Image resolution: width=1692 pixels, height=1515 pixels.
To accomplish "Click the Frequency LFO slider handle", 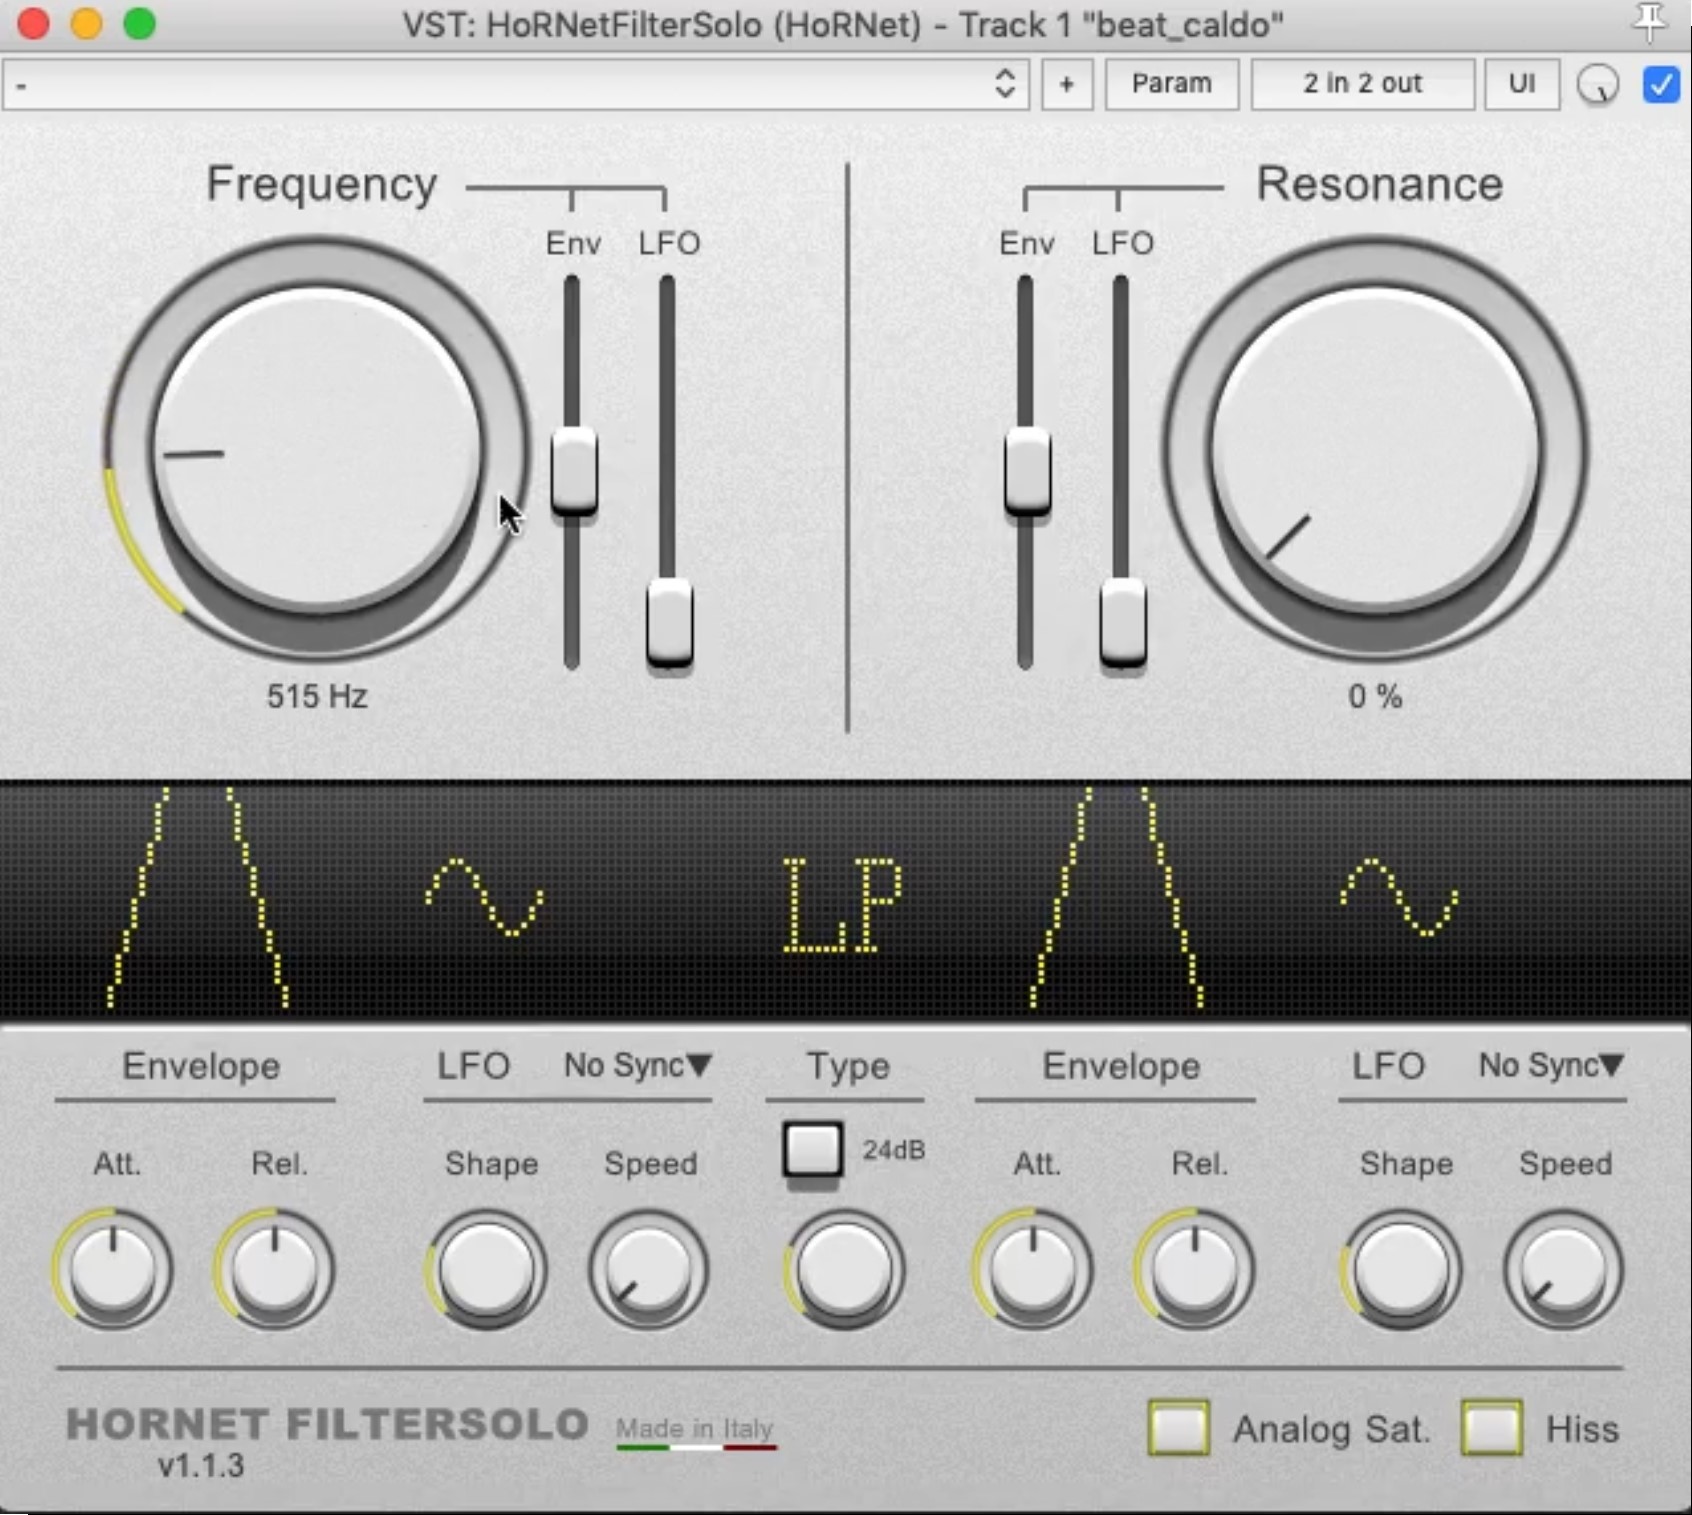I will [x=669, y=622].
